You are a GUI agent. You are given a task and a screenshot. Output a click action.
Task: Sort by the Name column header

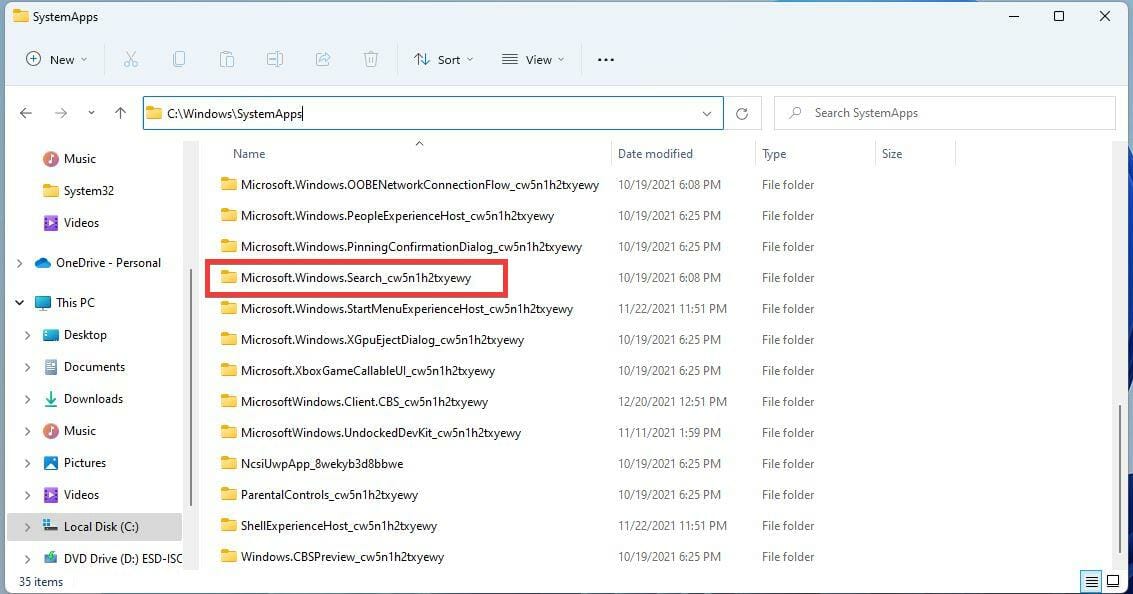coord(249,154)
